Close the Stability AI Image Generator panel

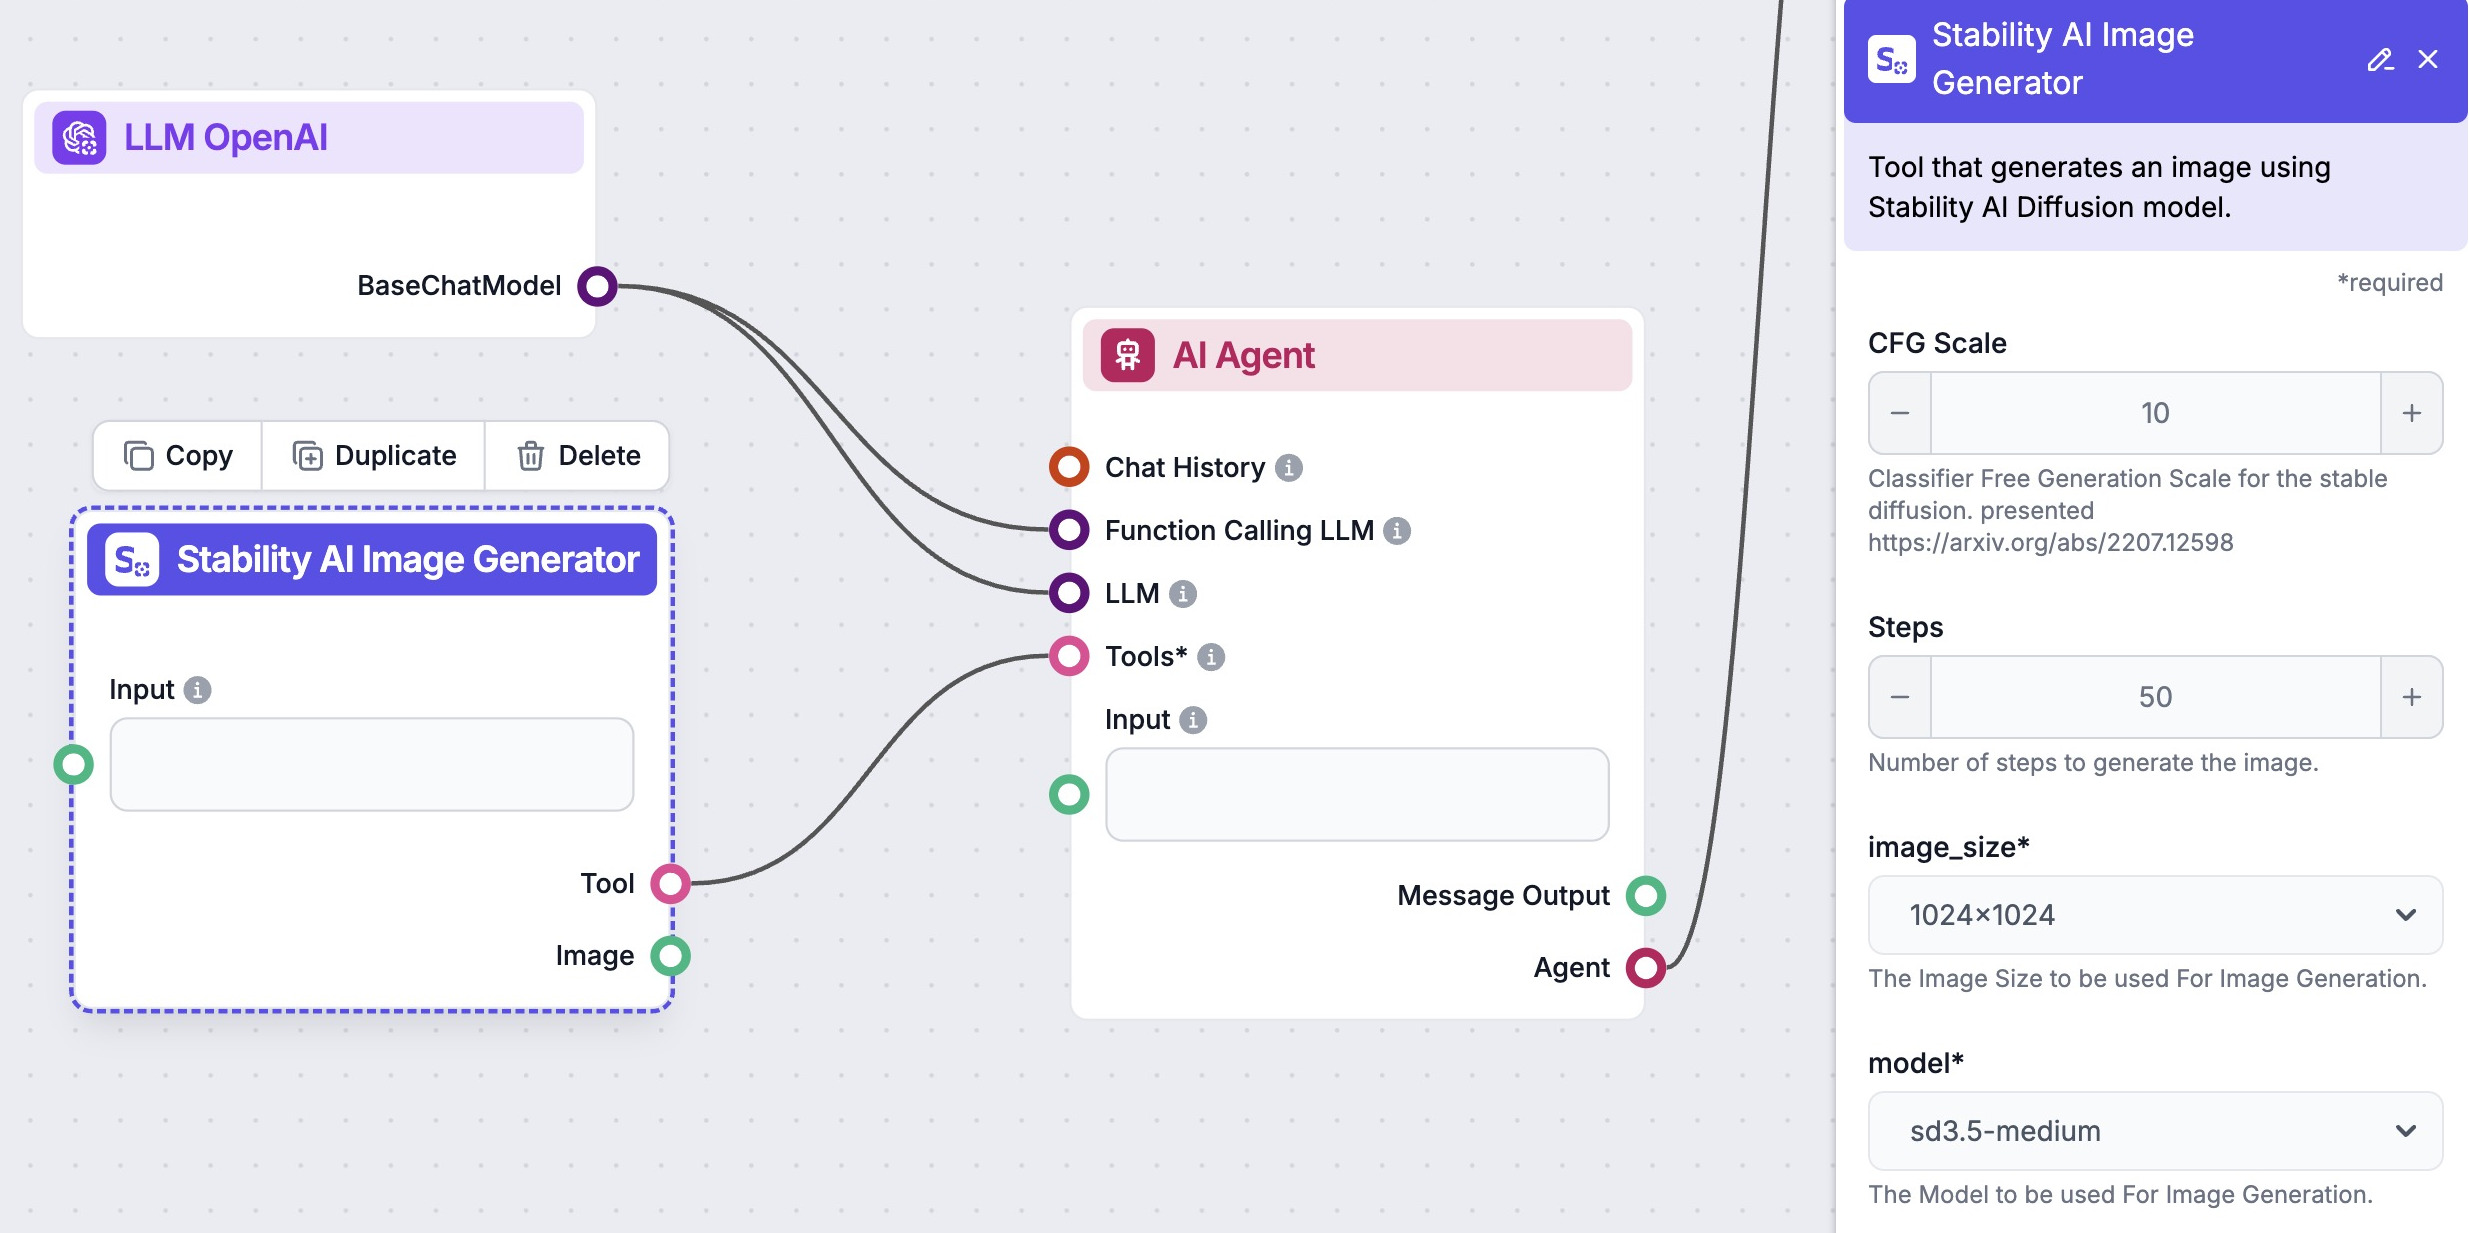pyautogui.click(x=2428, y=59)
